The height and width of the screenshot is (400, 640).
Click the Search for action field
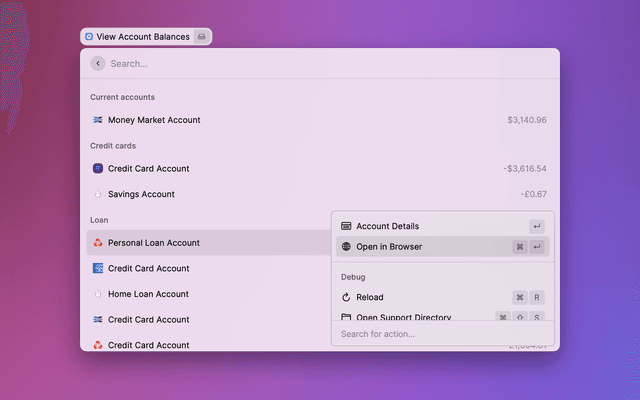point(440,334)
